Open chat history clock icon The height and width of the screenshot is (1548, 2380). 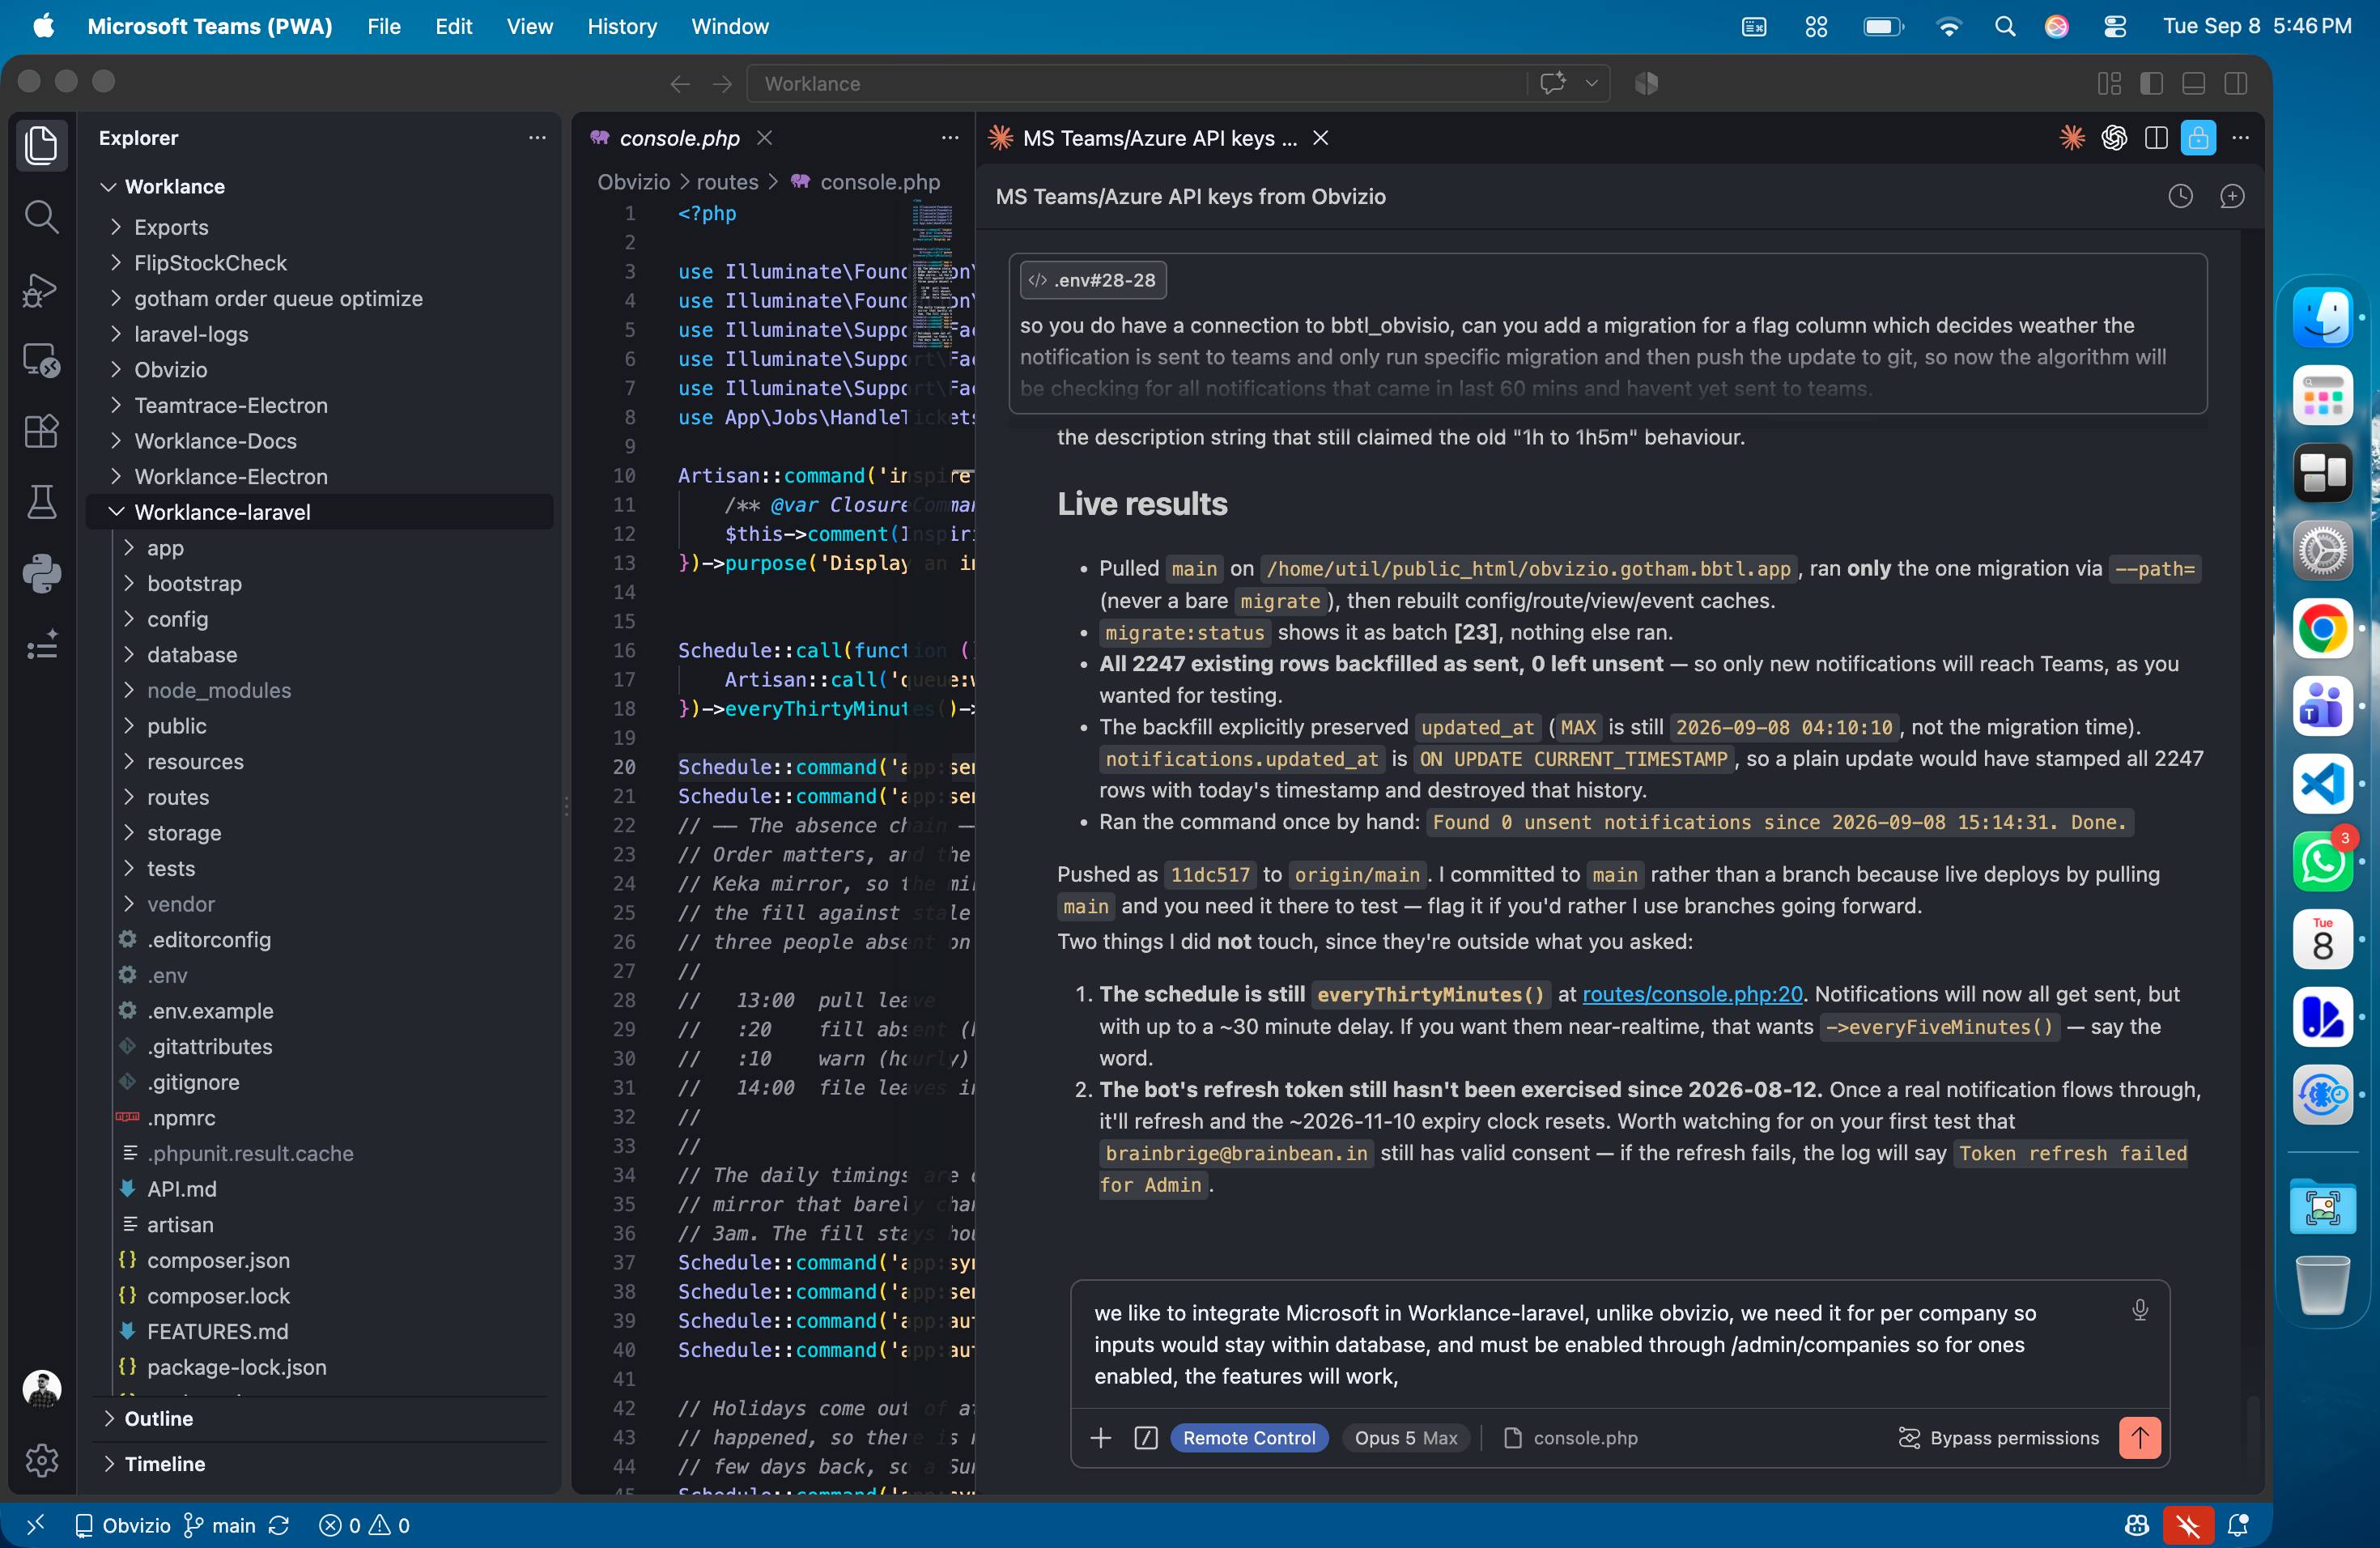[x=2180, y=197]
